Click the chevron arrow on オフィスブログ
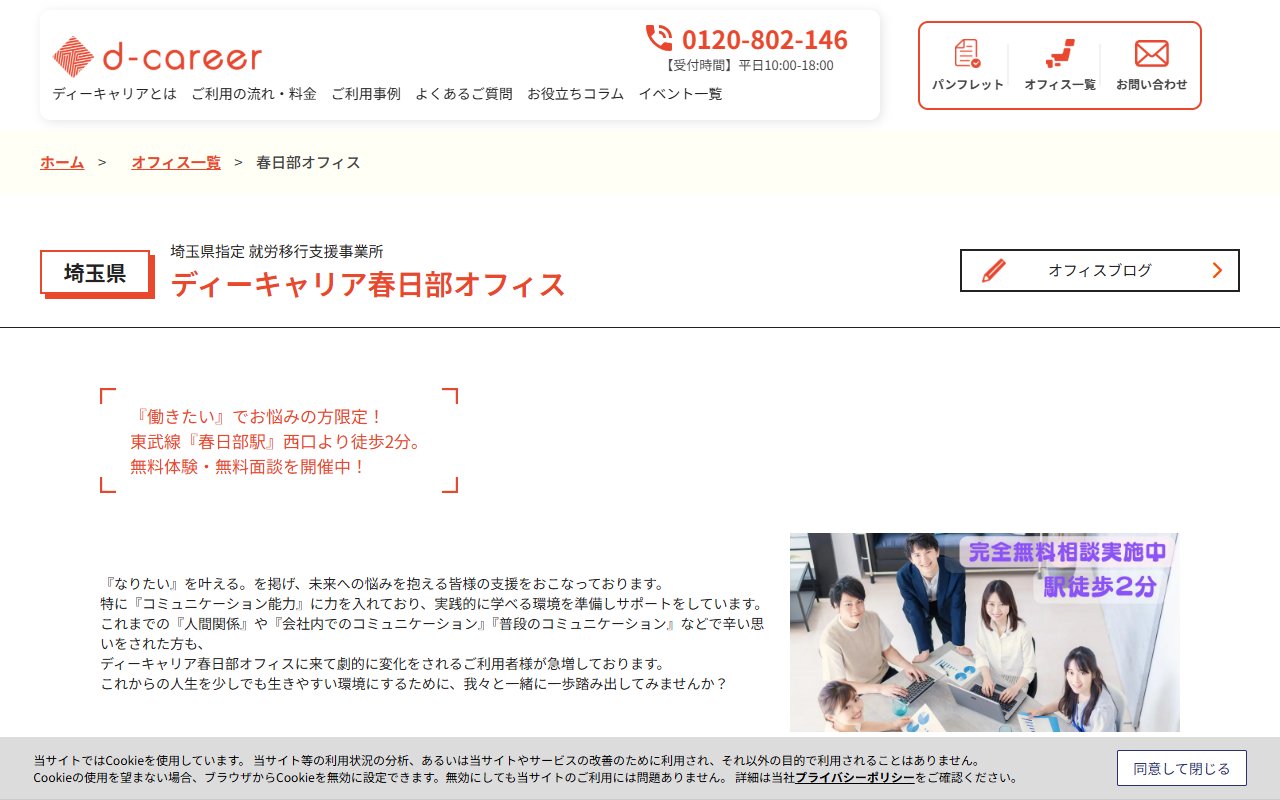The height and width of the screenshot is (800, 1280). (x=1217, y=270)
